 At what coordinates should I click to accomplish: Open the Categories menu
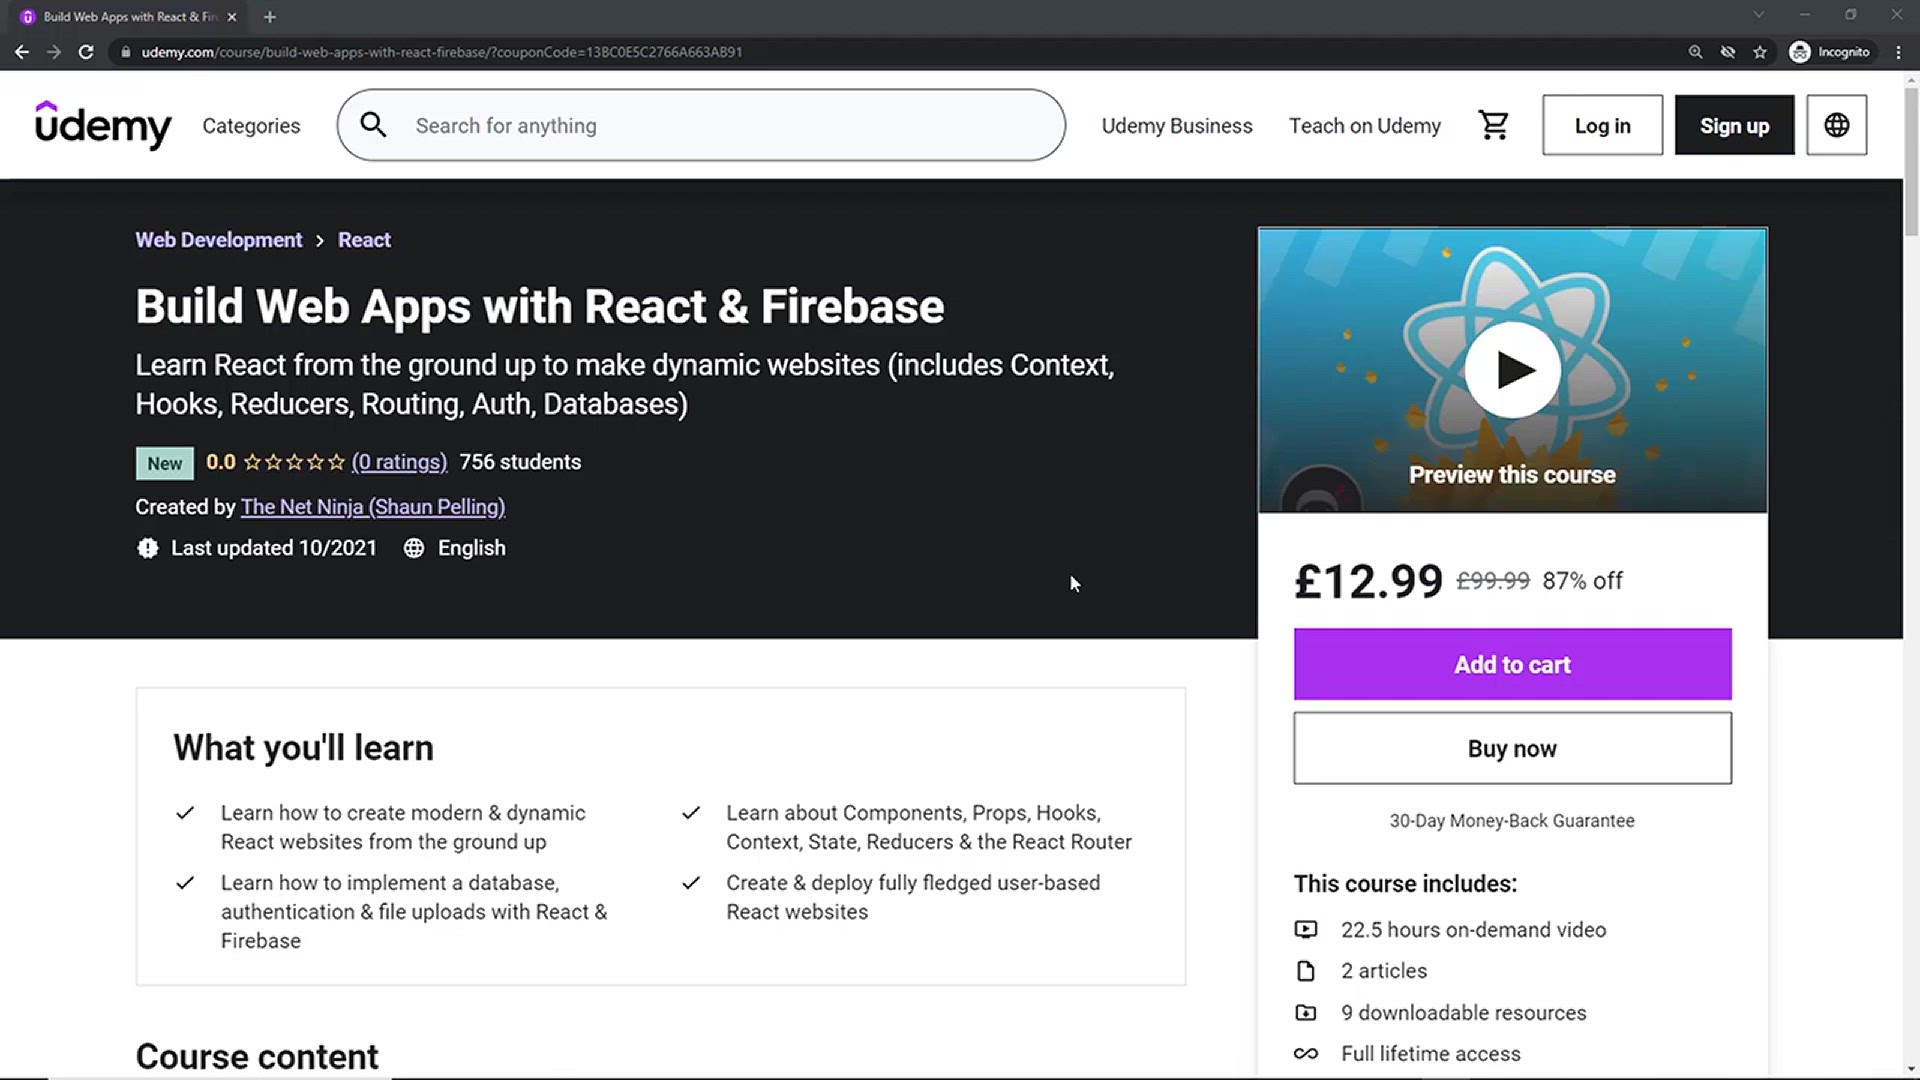pos(251,126)
